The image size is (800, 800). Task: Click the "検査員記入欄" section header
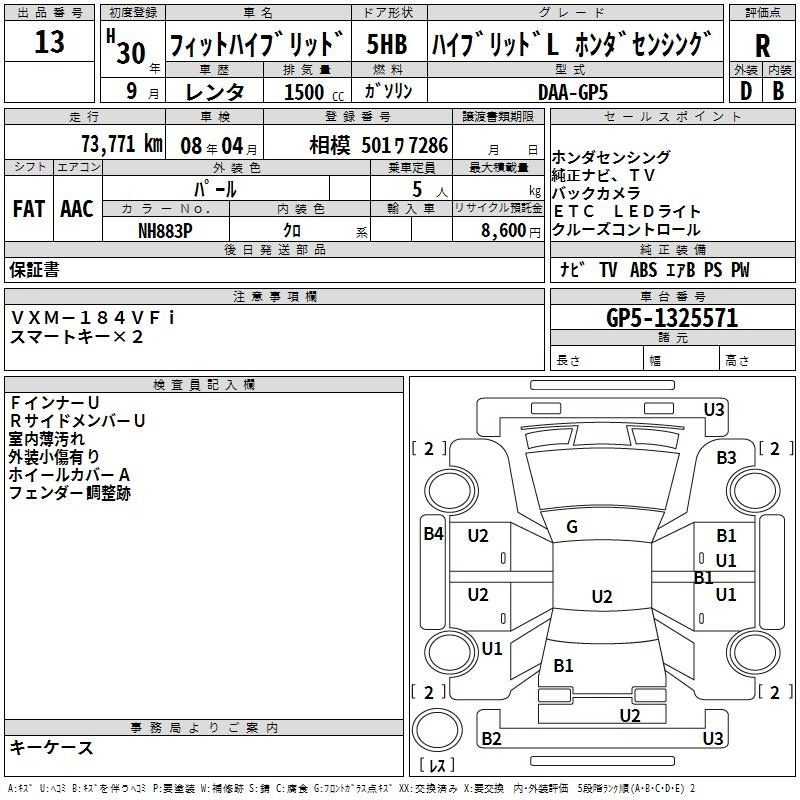coord(204,385)
